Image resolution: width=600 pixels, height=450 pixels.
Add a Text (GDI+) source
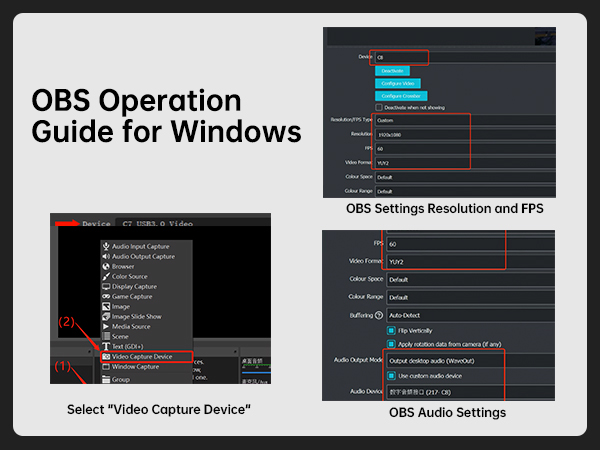146,346
